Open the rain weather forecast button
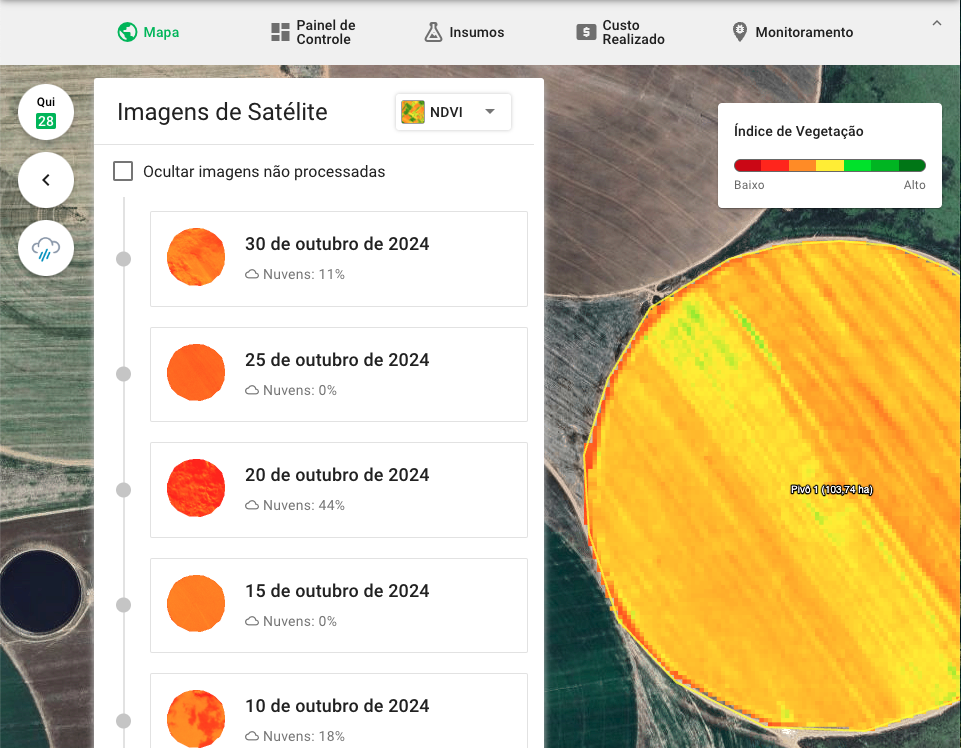Screen dimensions: 961x748 coord(46,248)
